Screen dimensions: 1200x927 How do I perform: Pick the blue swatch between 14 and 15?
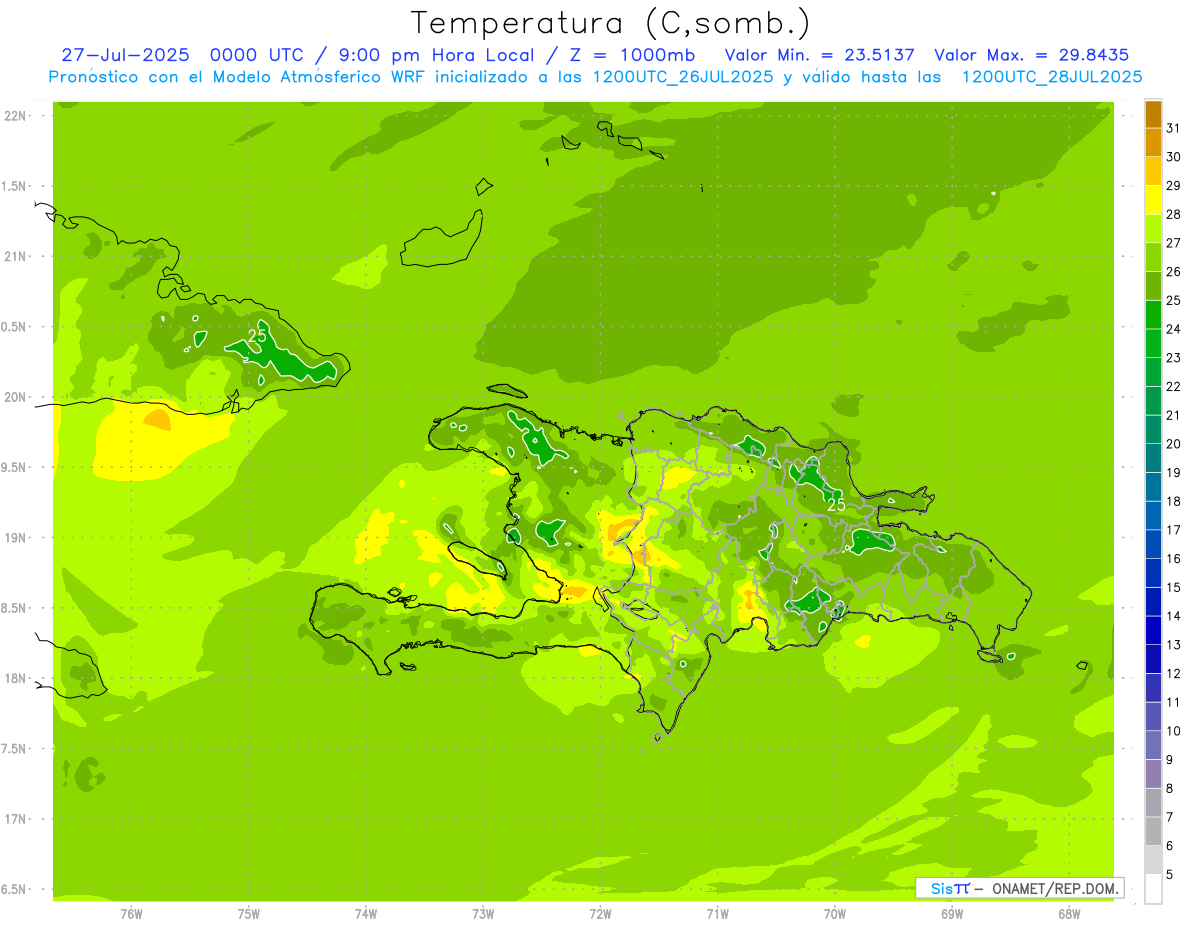1153,602
